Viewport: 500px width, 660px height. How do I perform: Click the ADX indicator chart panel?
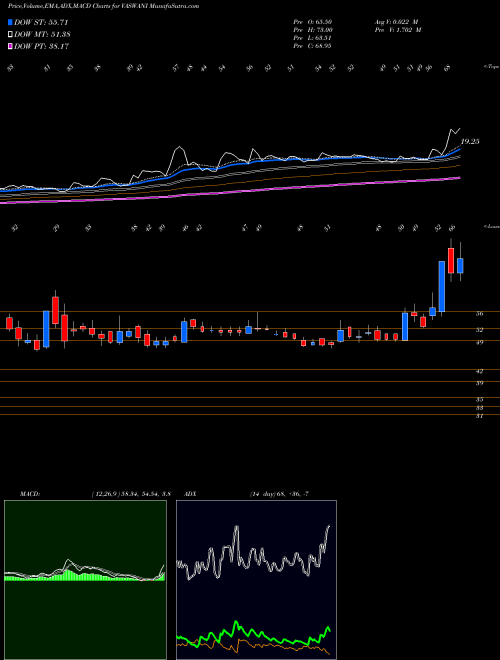click(256, 580)
